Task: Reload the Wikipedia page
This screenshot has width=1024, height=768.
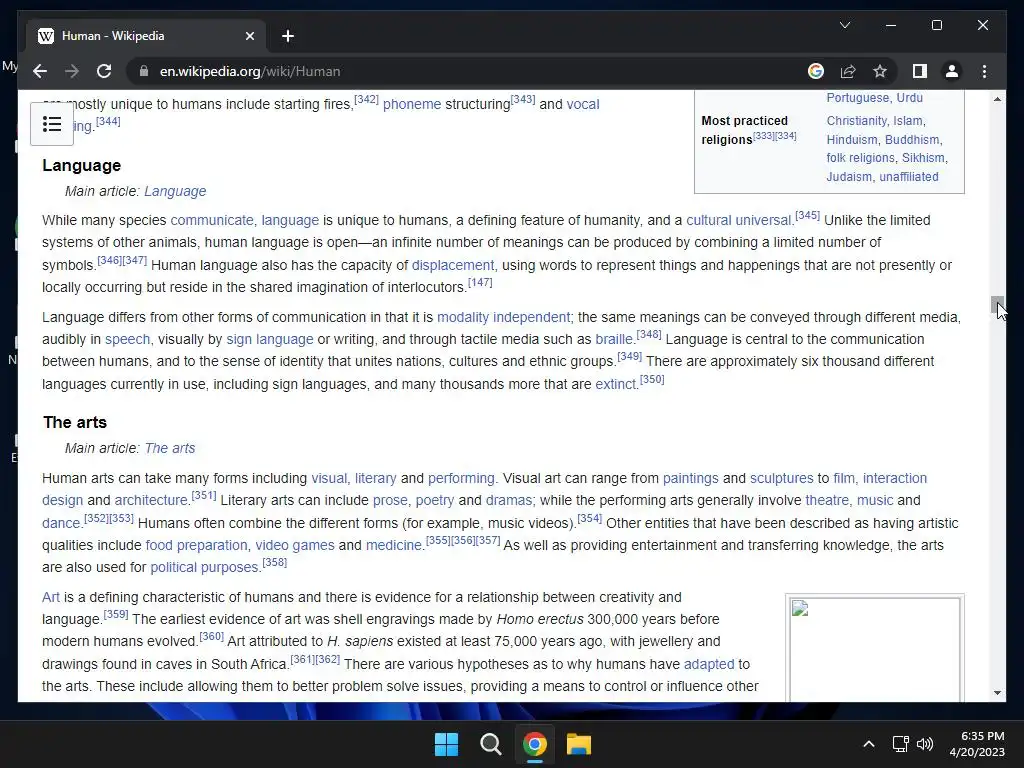Action: [x=104, y=71]
